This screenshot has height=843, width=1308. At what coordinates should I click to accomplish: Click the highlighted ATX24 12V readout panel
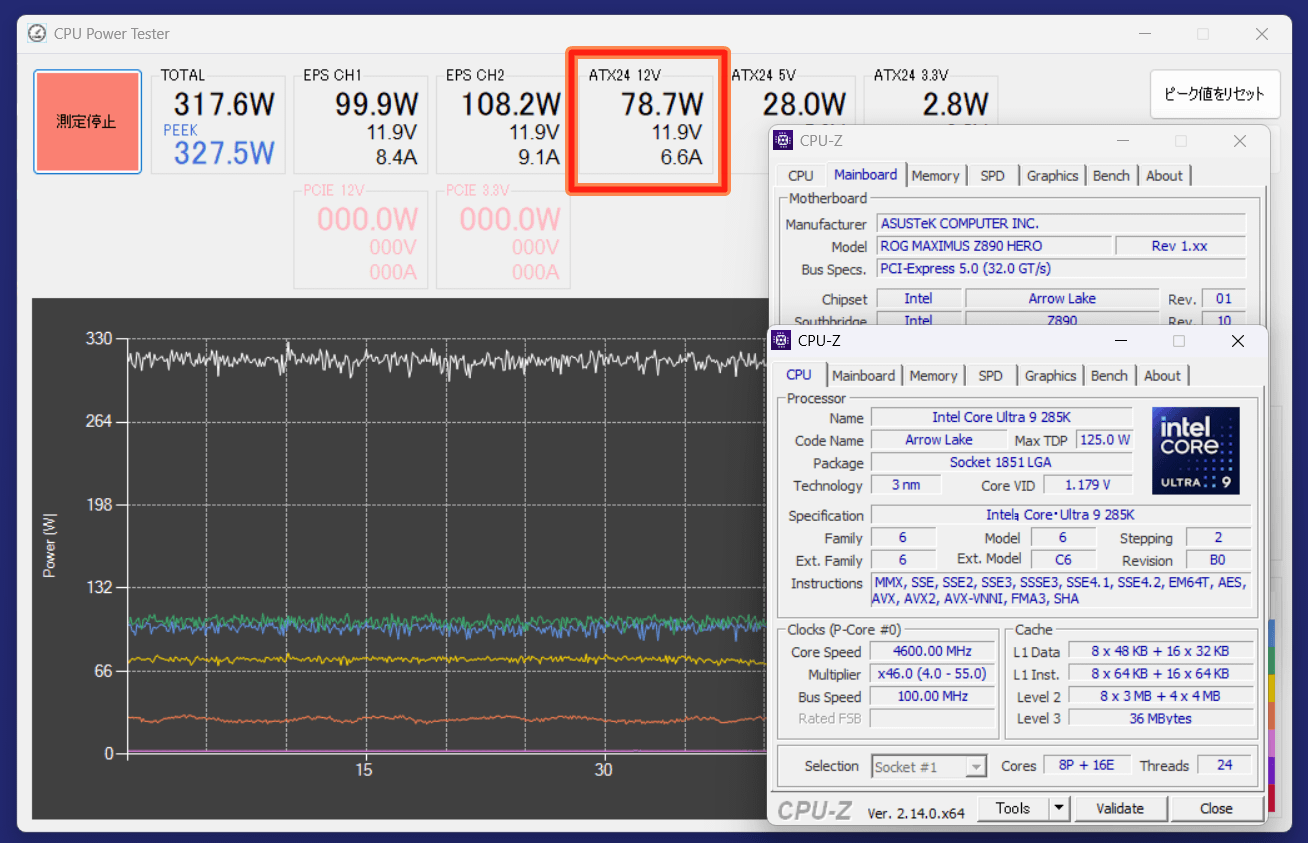(x=647, y=121)
